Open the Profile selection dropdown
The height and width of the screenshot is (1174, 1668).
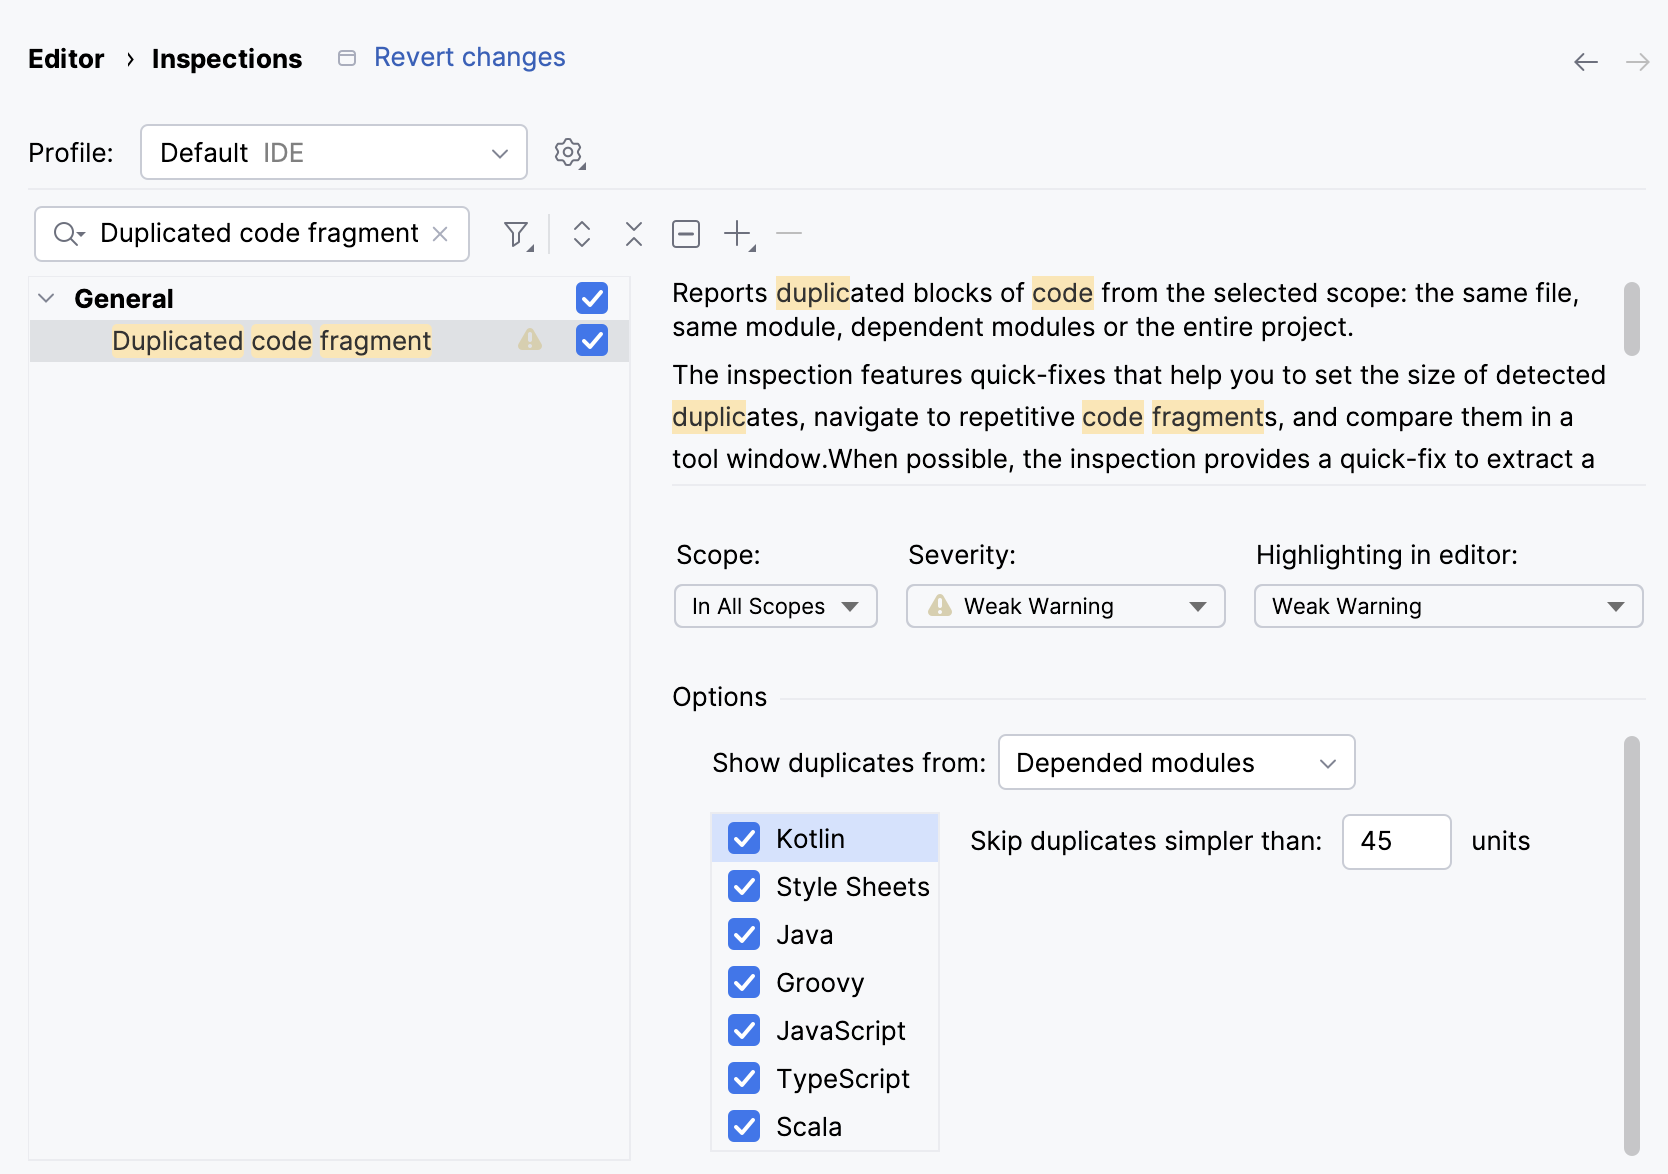tap(333, 152)
